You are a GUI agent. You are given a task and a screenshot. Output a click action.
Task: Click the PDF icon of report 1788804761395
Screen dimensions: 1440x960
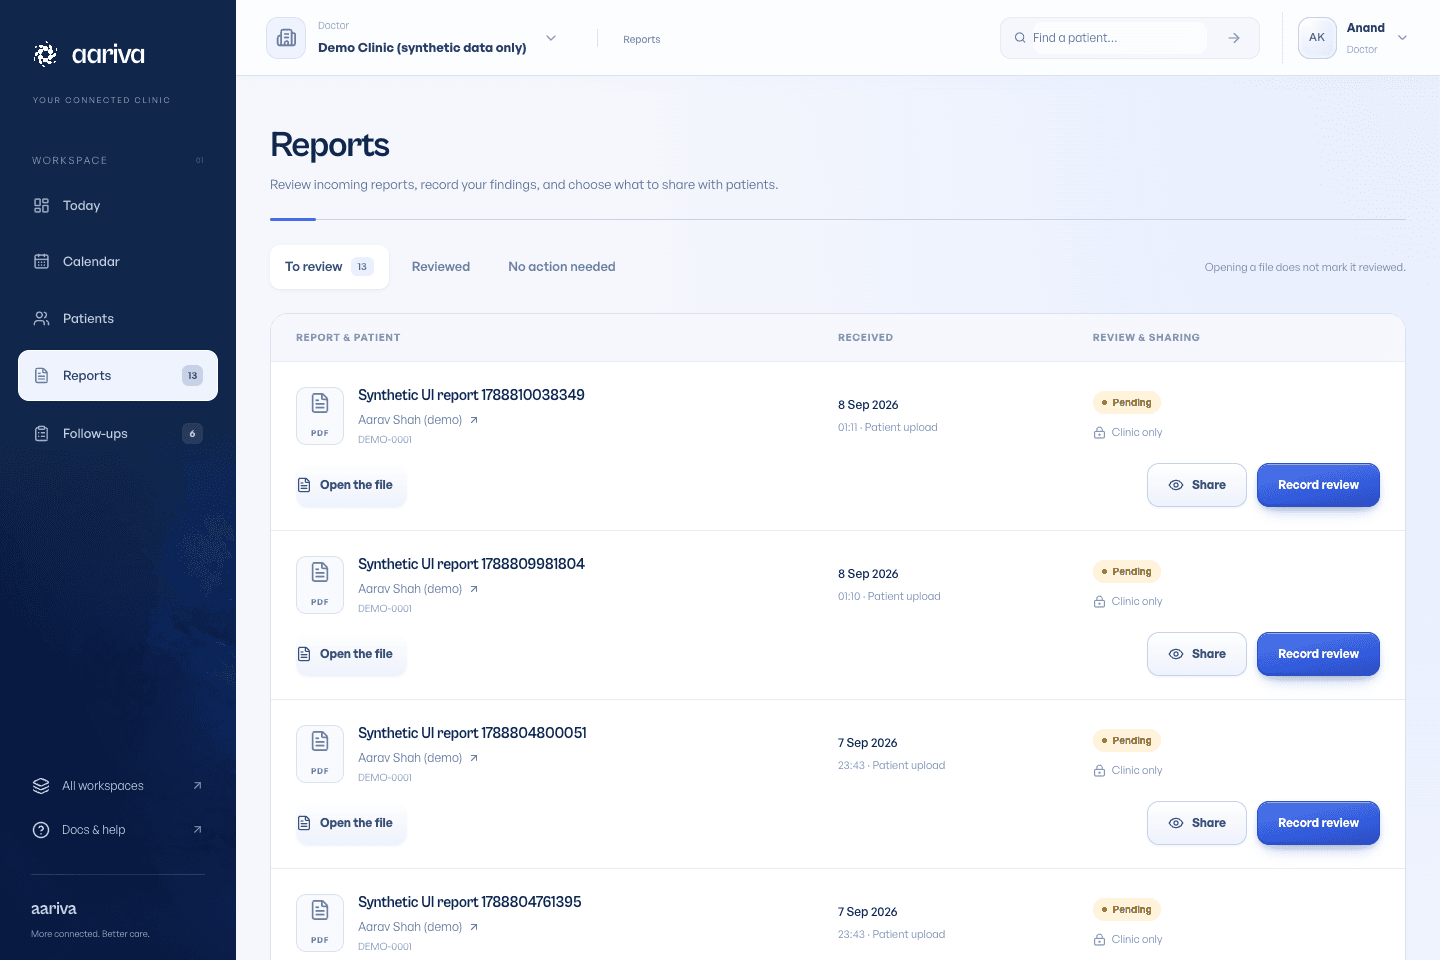pyautogui.click(x=320, y=922)
